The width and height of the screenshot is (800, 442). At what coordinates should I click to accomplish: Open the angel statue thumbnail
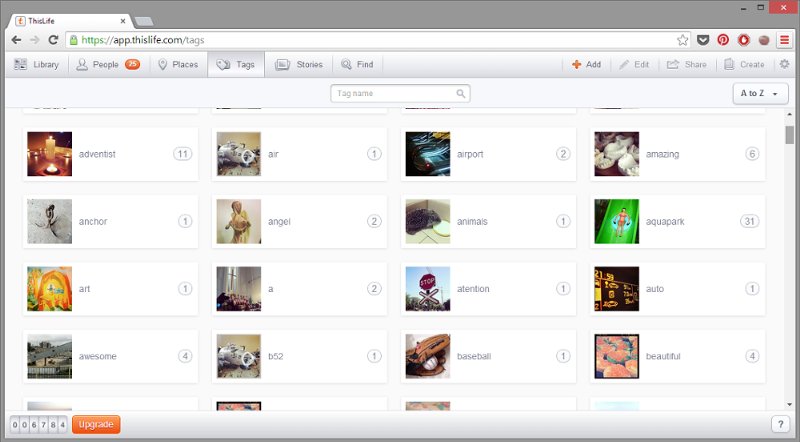tap(239, 222)
